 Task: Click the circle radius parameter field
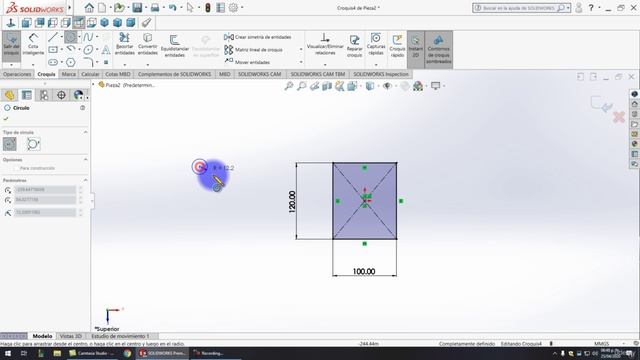click(x=45, y=212)
